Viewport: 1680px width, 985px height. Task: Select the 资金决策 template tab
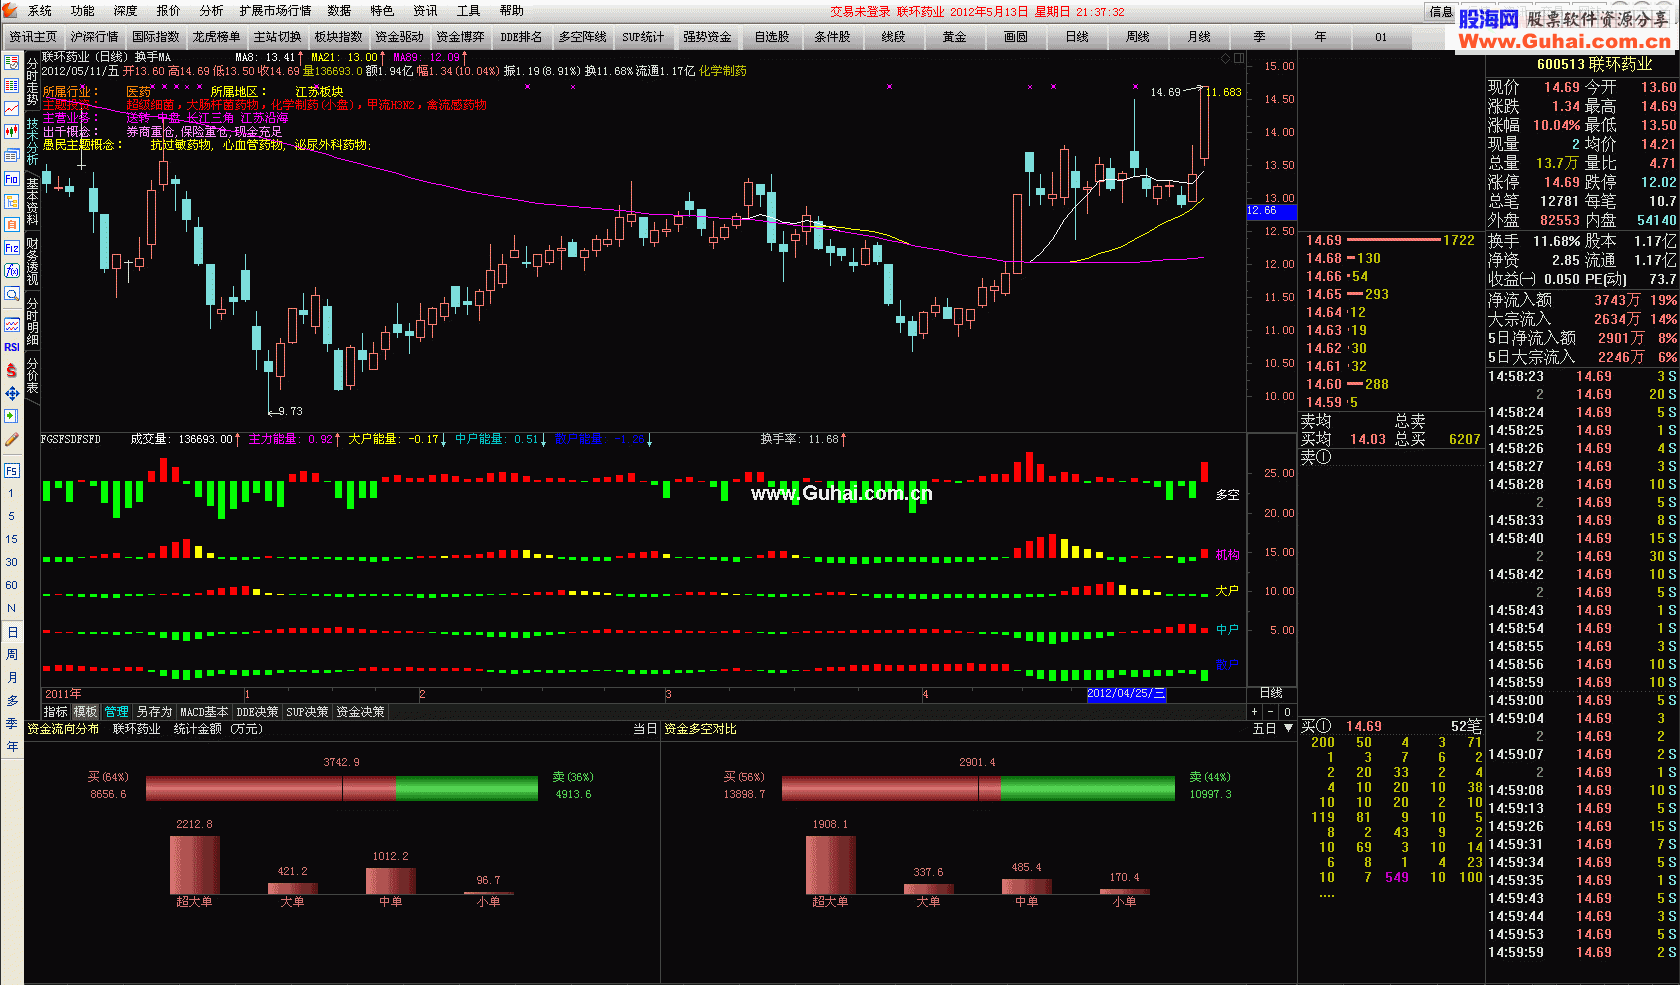pos(360,712)
